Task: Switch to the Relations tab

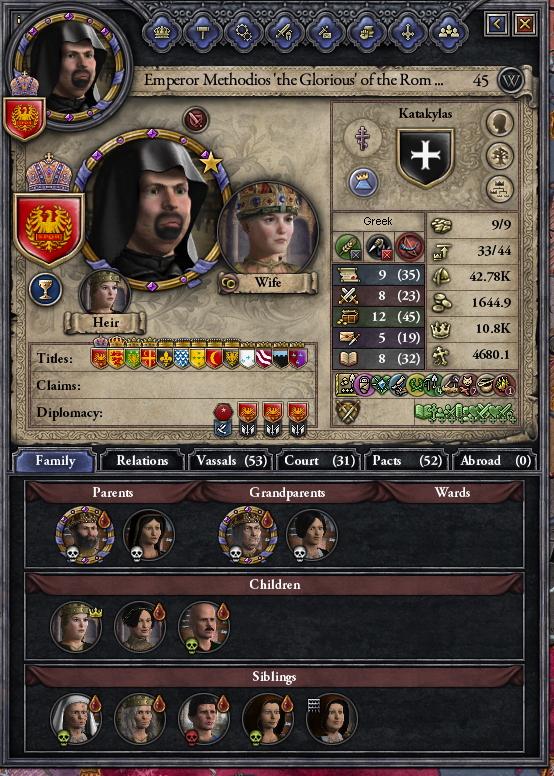Action: (142, 461)
